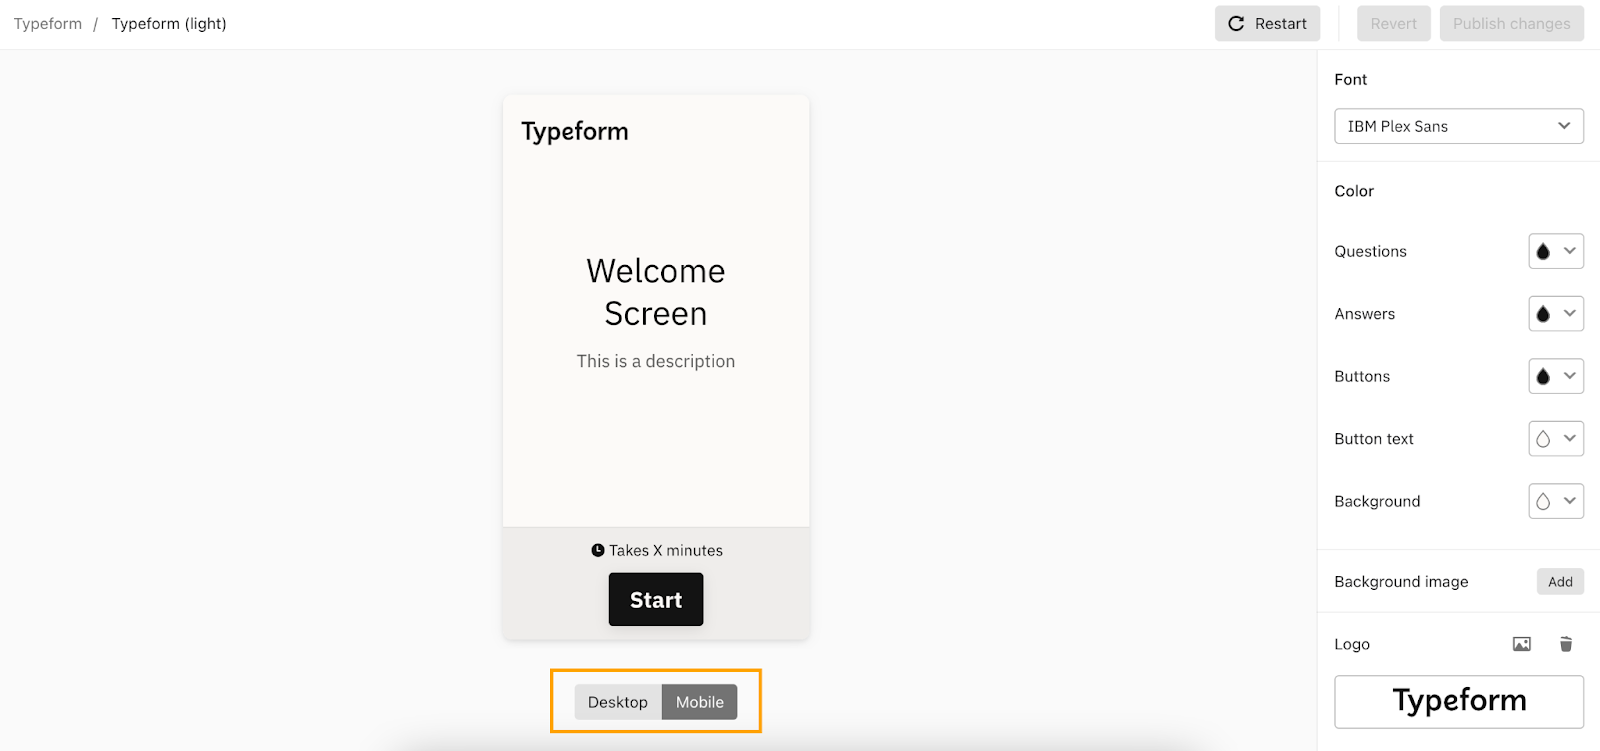
Task: Delete the logo with trash icon
Action: coord(1566,644)
